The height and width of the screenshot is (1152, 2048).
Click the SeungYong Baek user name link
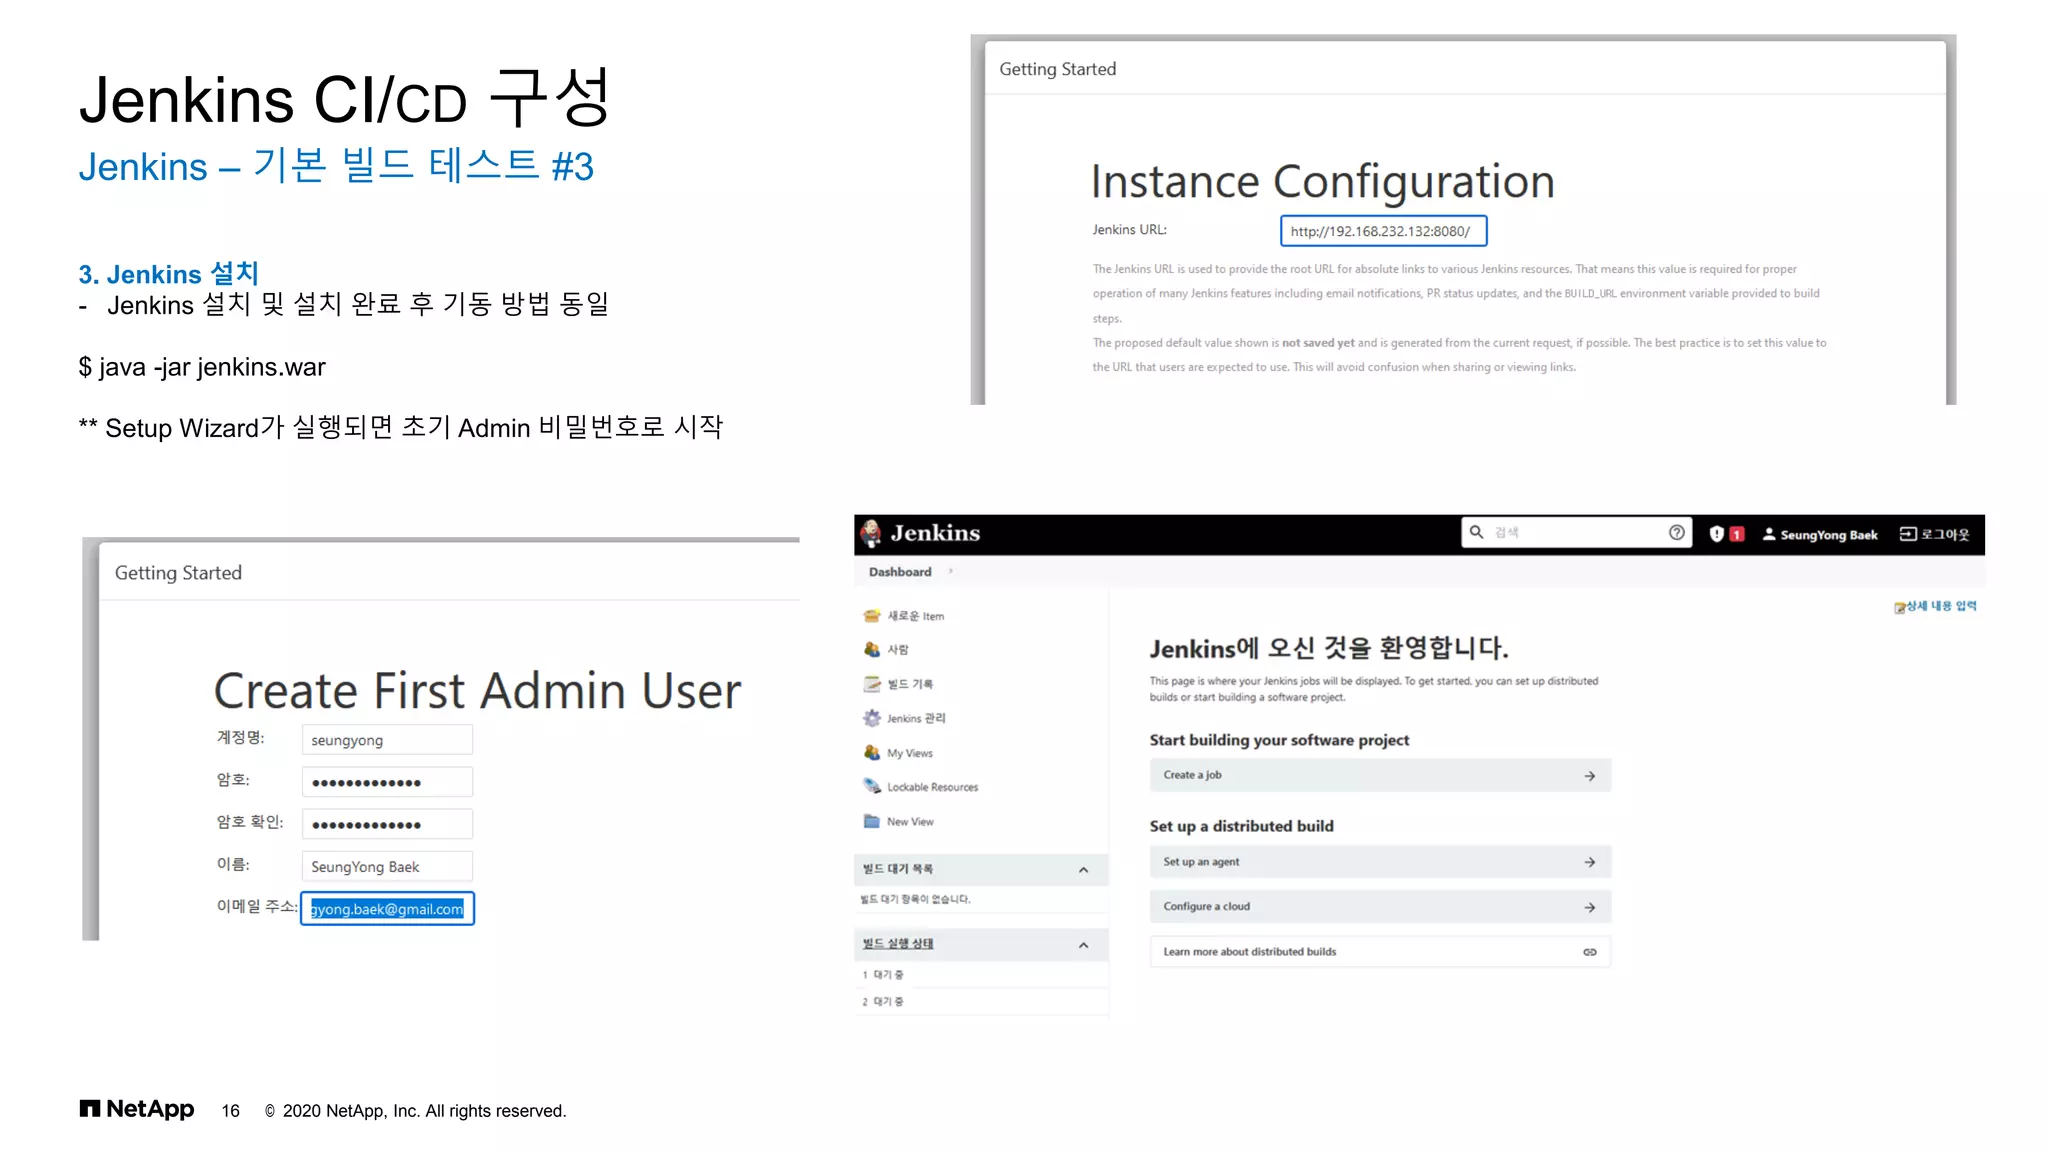click(x=1829, y=535)
